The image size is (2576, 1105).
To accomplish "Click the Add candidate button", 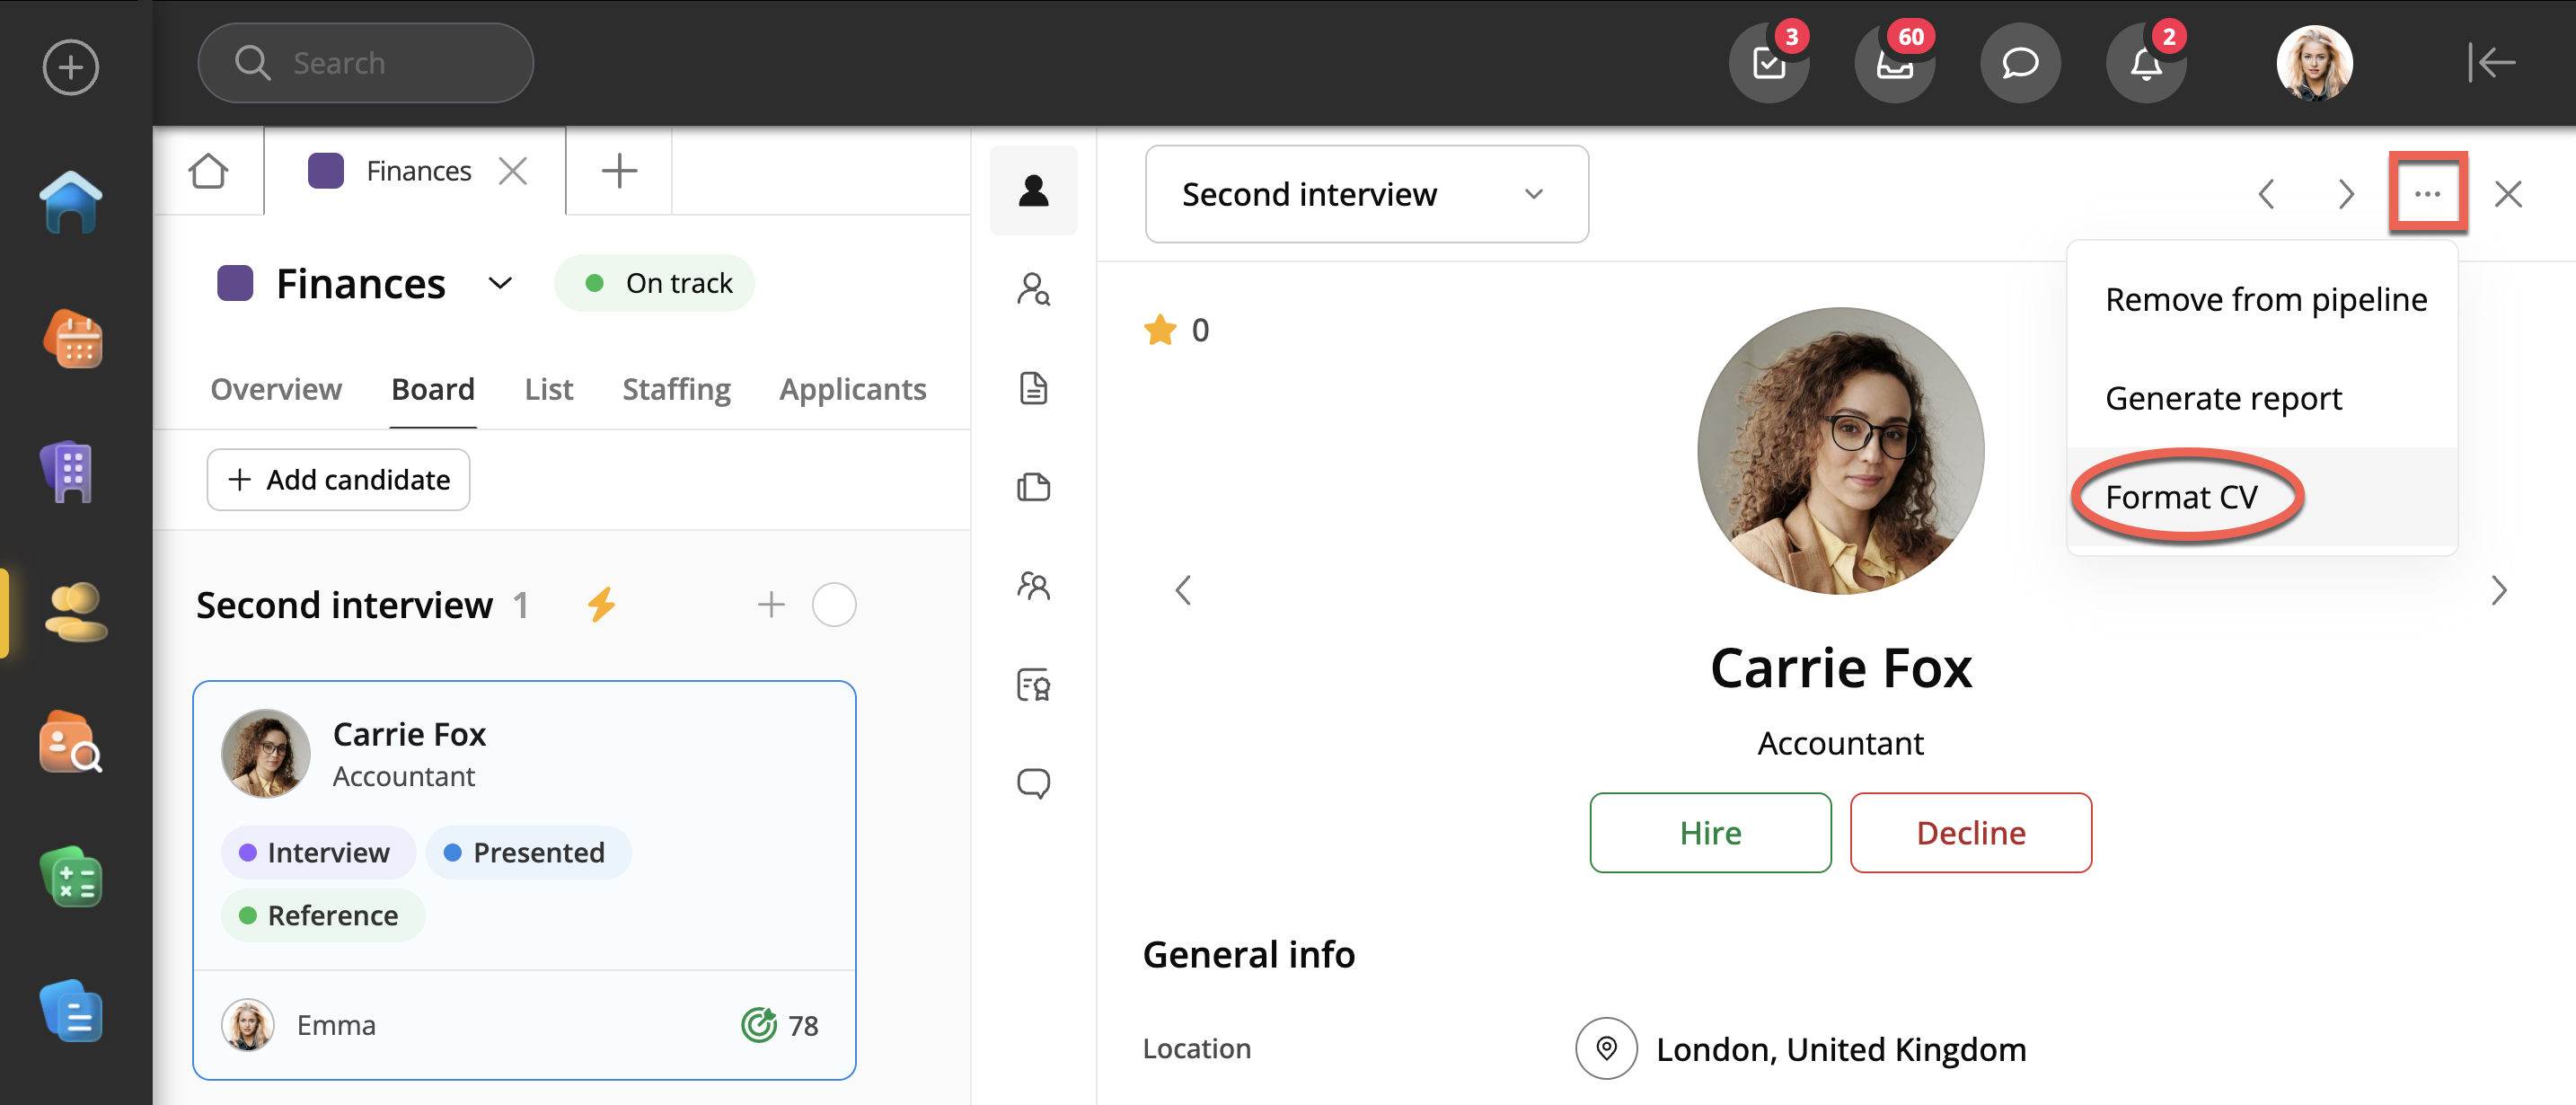I will point(338,480).
